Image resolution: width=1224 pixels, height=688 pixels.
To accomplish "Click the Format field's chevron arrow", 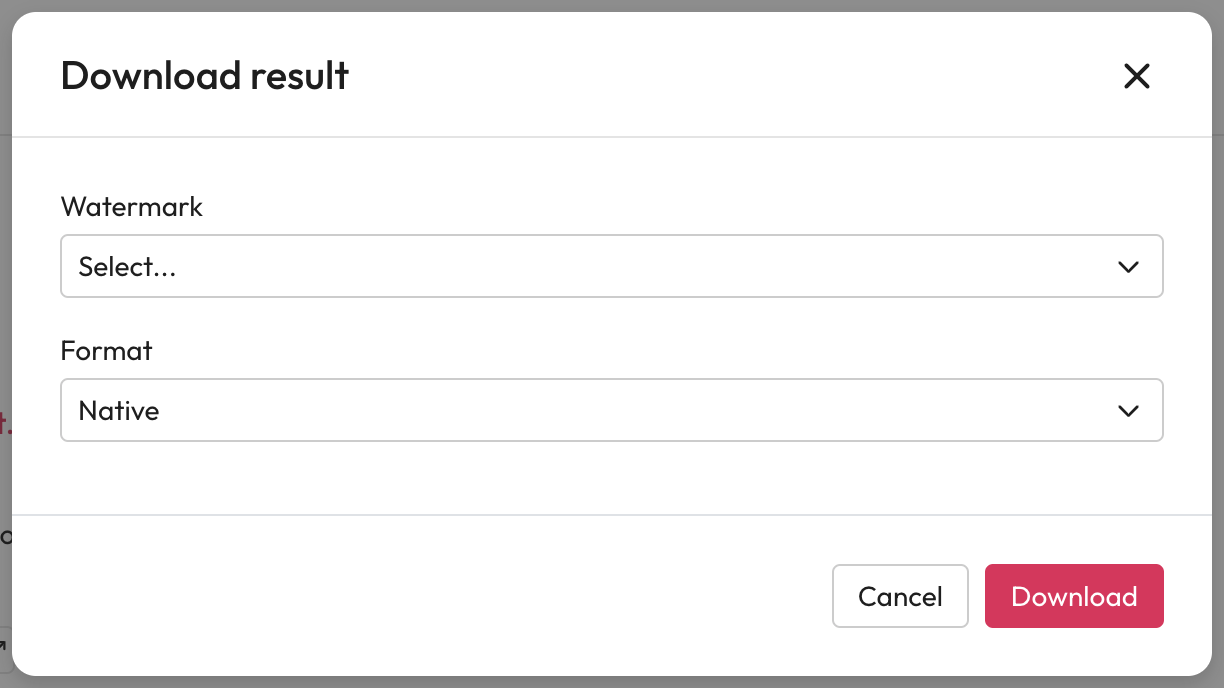I will pos(1128,411).
